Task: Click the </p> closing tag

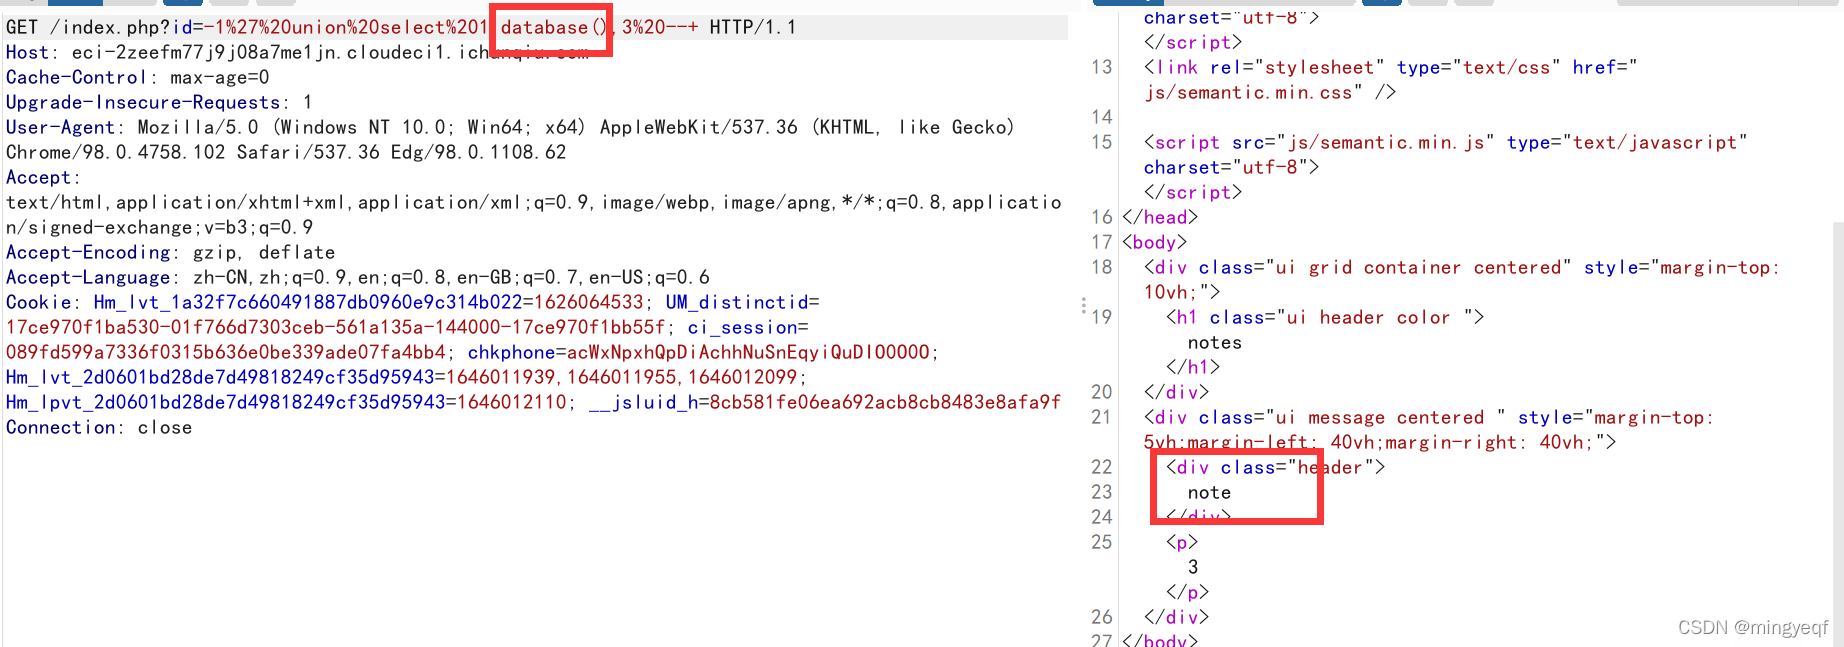Action: [x=1187, y=592]
